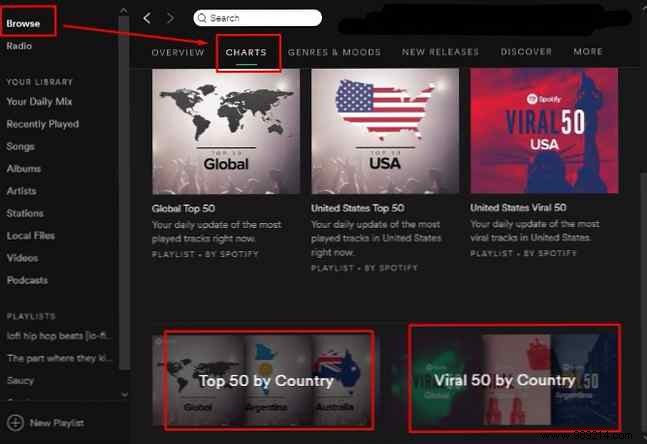Click the sidebar scroll down arrow
The width and height of the screenshot is (647, 444).
(x=124, y=395)
